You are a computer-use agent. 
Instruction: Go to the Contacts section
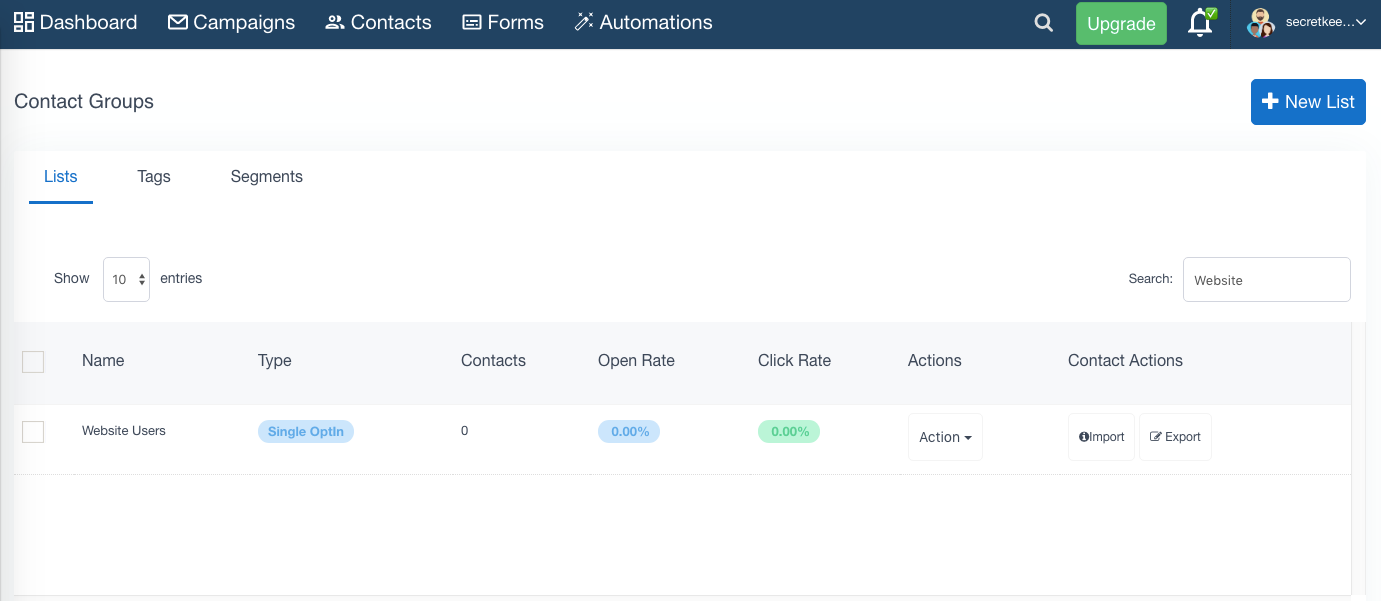pos(379,22)
